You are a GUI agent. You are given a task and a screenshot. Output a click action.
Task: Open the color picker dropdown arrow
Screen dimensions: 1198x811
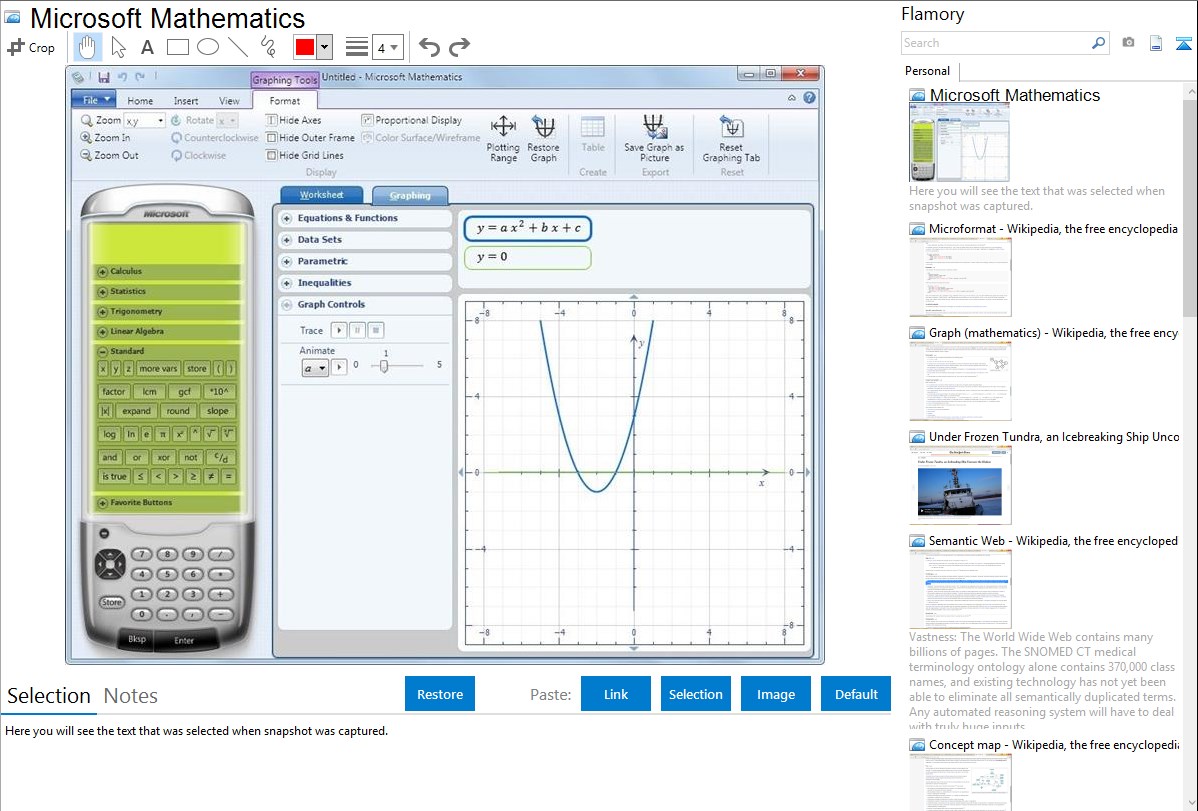tap(324, 47)
